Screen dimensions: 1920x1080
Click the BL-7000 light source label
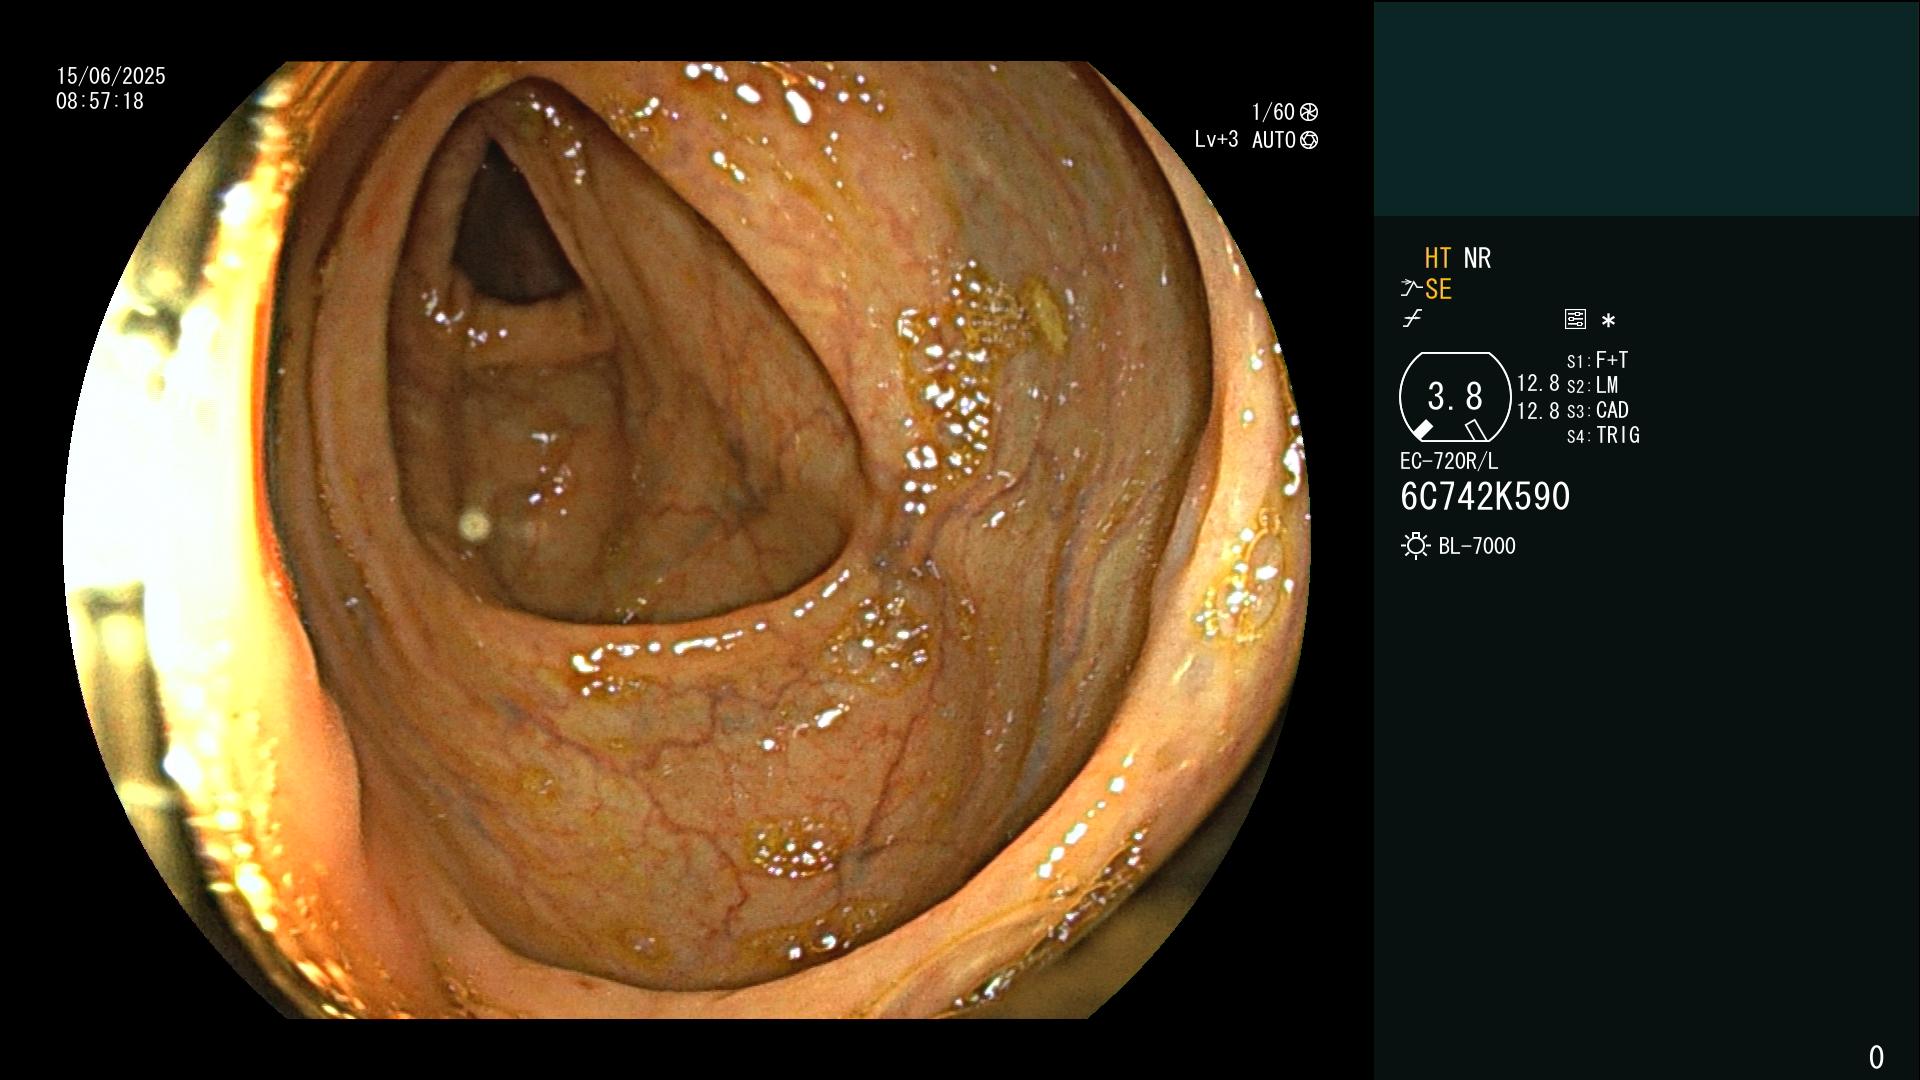(x=1477, y=546)
